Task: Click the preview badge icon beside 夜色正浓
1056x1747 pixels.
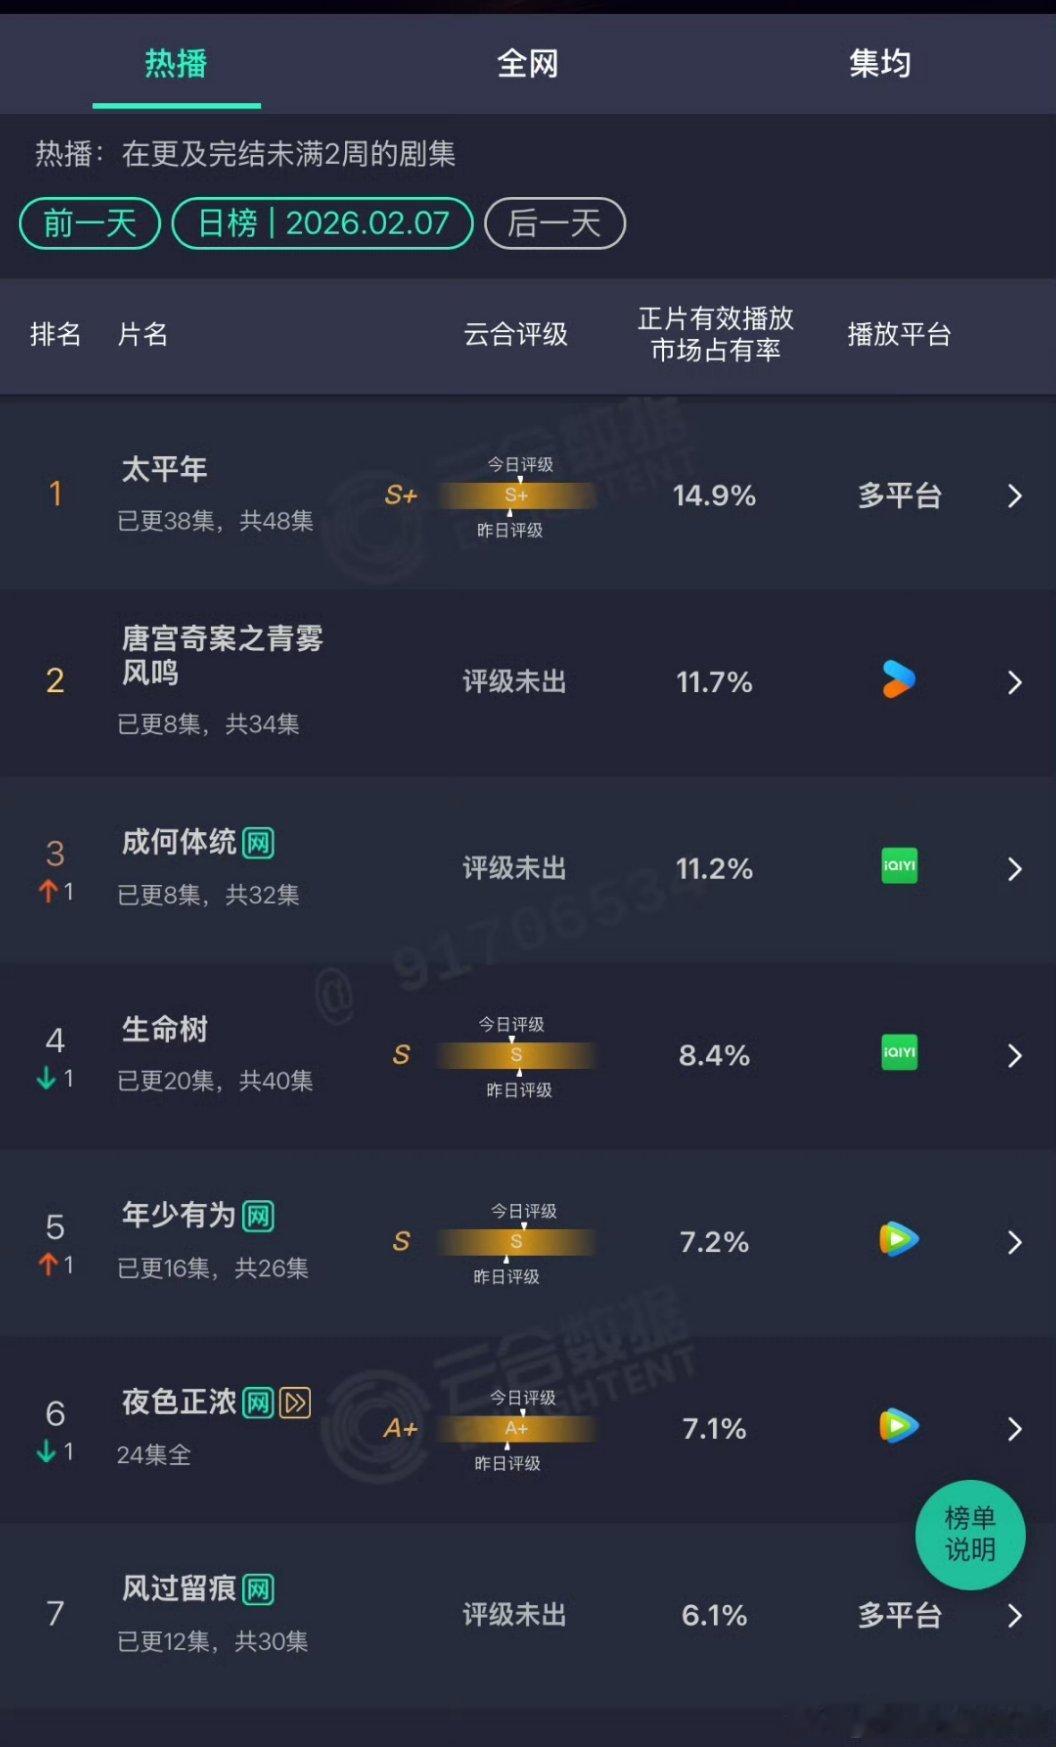Action: [292, 1402]
